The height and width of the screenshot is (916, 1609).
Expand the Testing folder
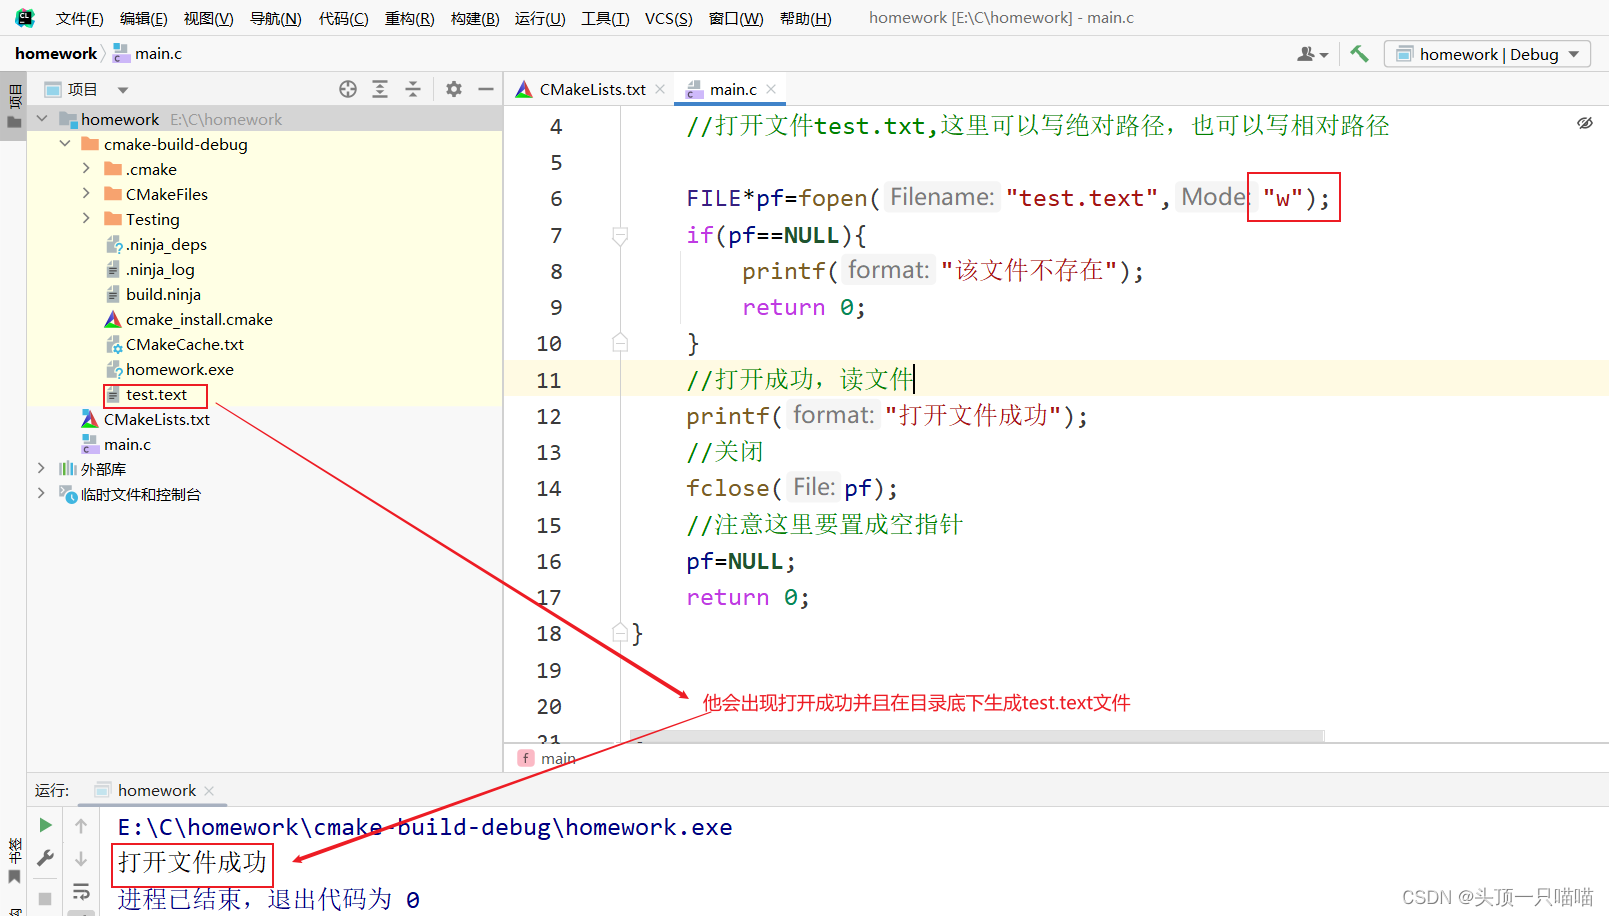pos(87,219)
